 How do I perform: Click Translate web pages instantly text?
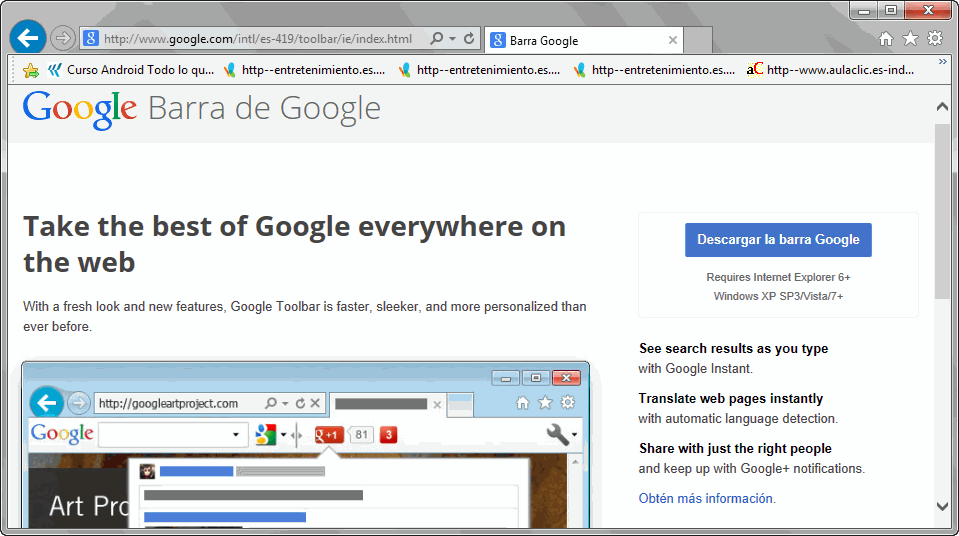pos(731,399)
